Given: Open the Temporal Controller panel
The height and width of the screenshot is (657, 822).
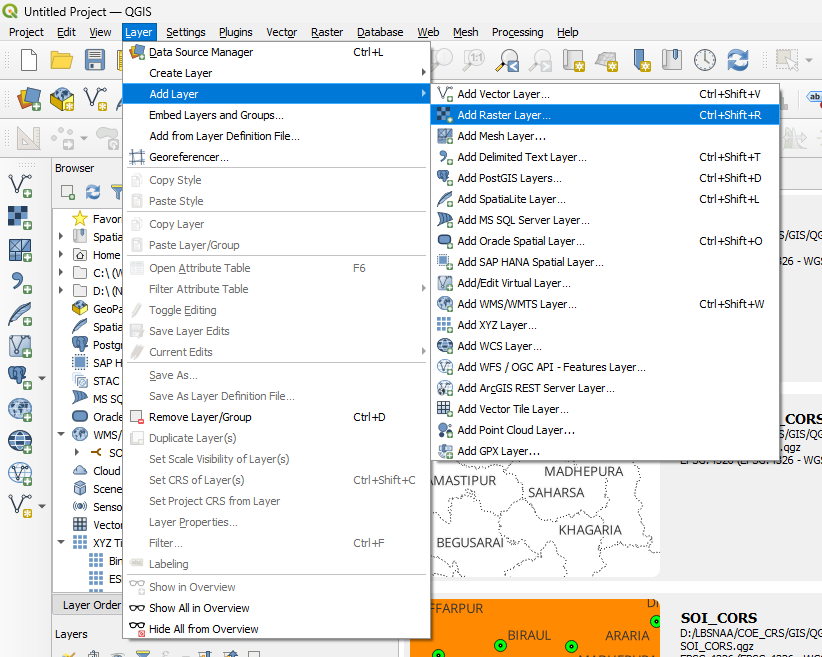Looking at the screenshot, I should click(x=704, y=60).
